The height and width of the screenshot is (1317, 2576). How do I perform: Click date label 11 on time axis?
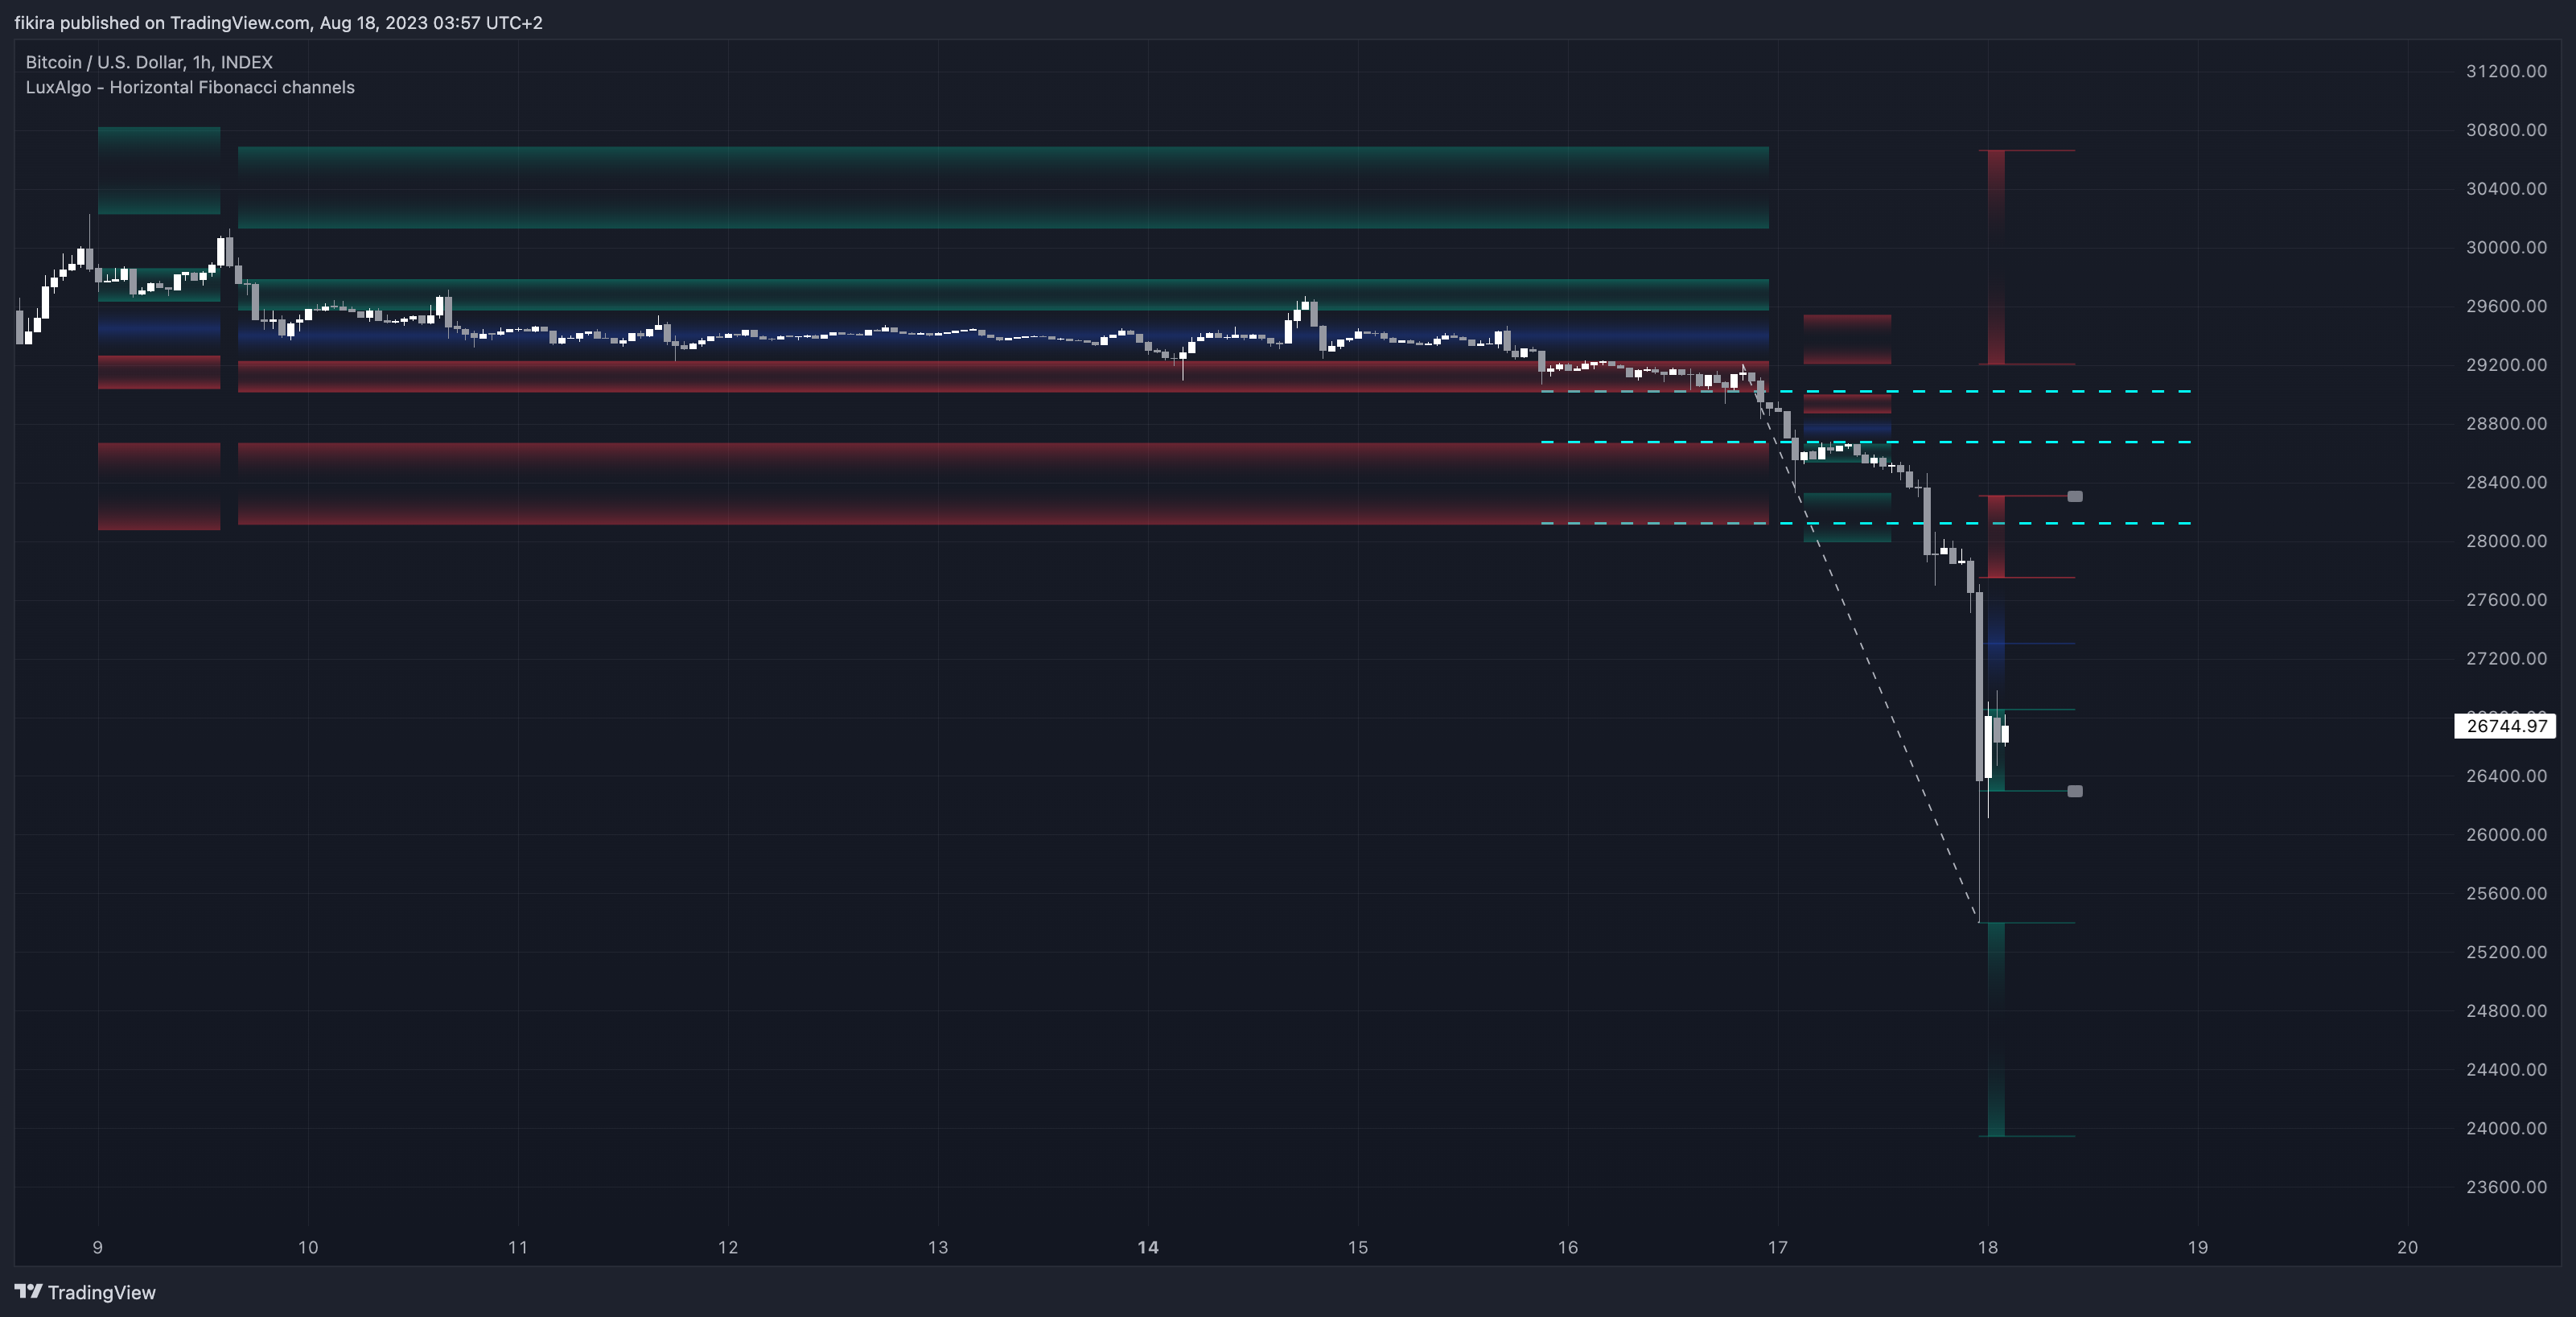[518, 1247]
